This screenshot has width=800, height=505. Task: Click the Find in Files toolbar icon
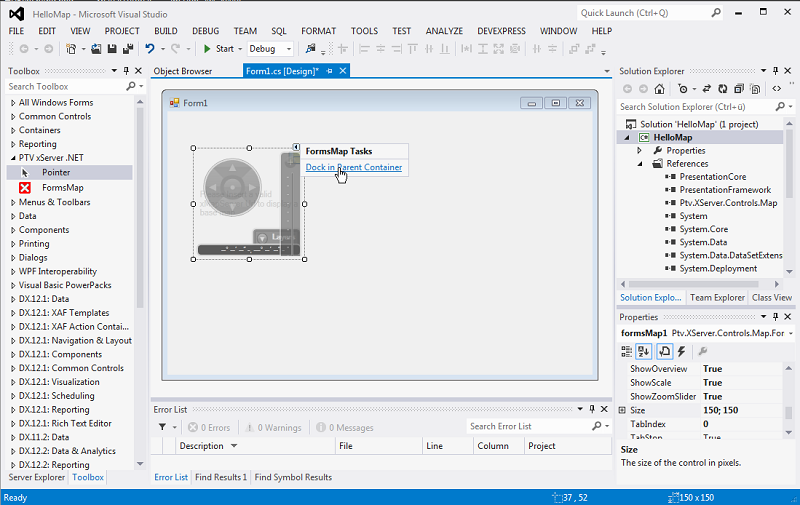pyautogui.click(x=310, y=49)
